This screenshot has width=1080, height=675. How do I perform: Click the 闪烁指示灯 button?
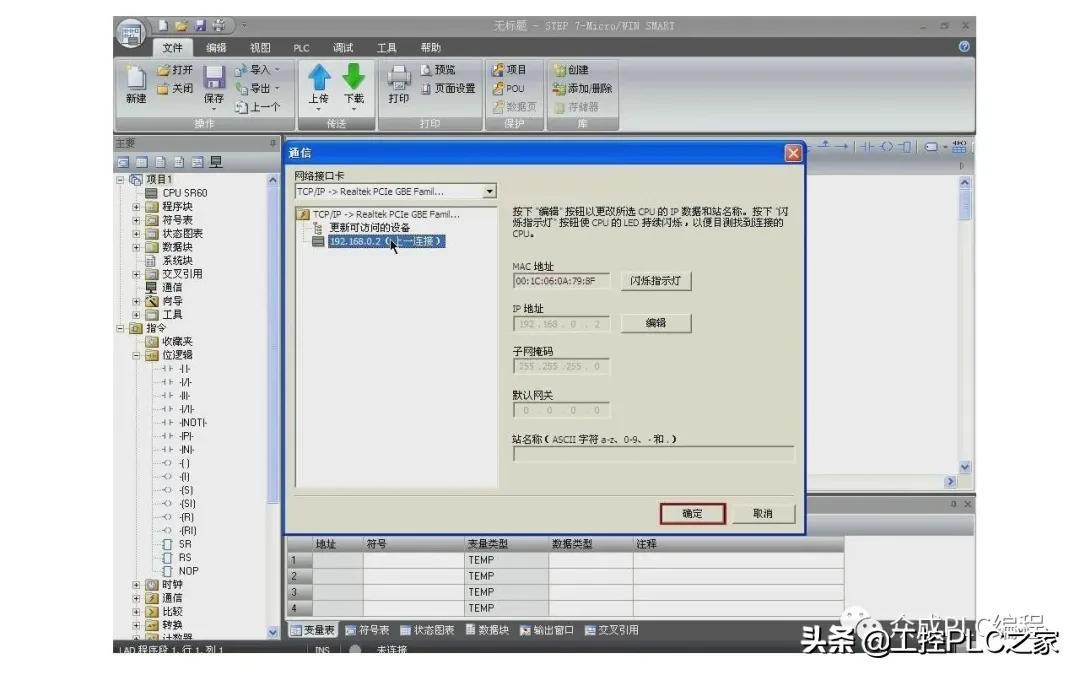(x=656, y=280)
